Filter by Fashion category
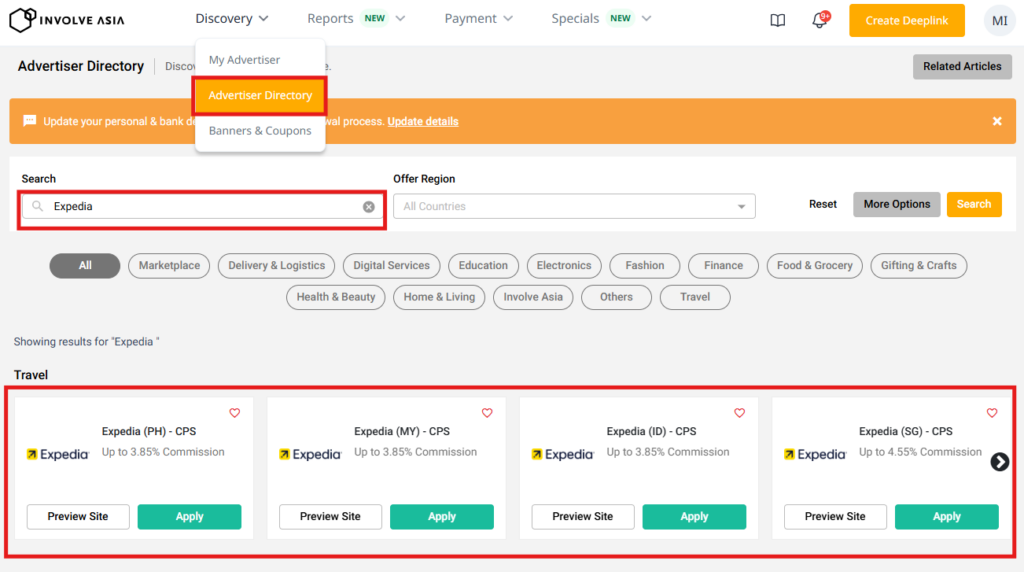Screen dimensions: 1024x572 (x=645, y=266)
